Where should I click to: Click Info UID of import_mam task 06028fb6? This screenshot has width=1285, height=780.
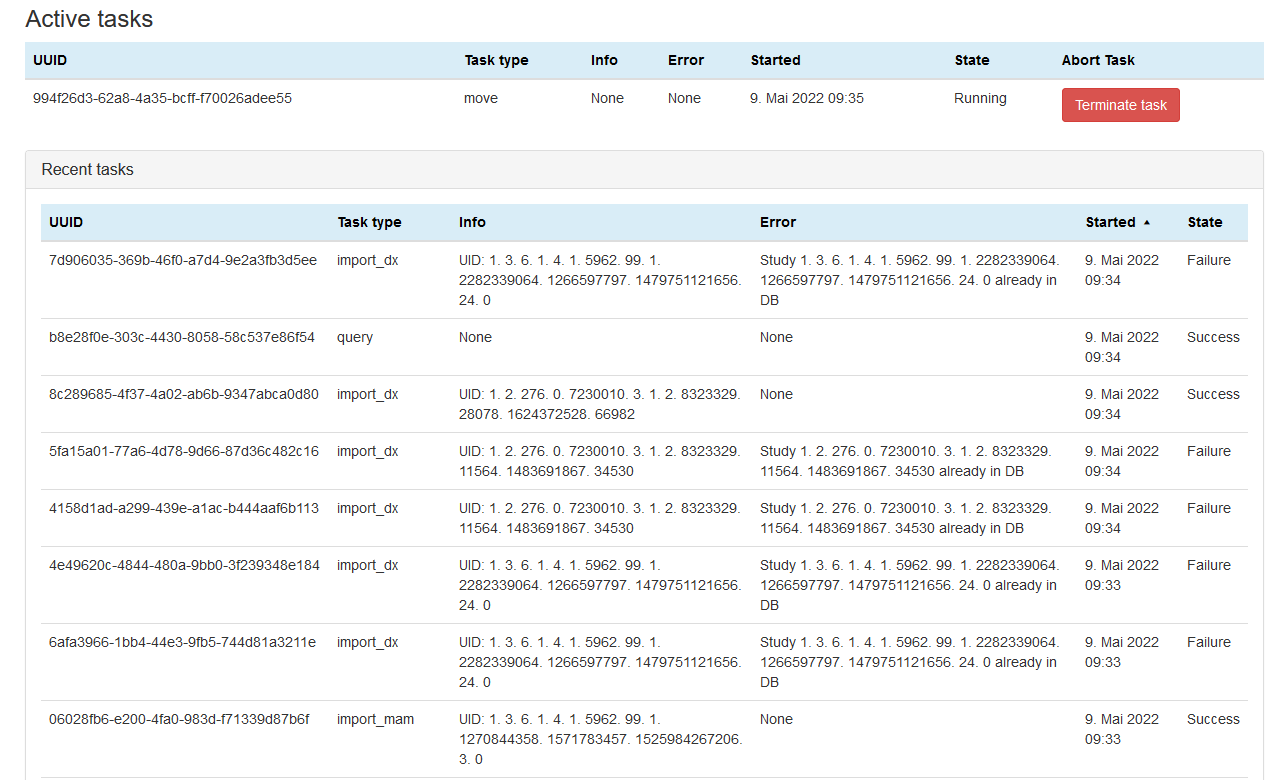pos(600,739)
